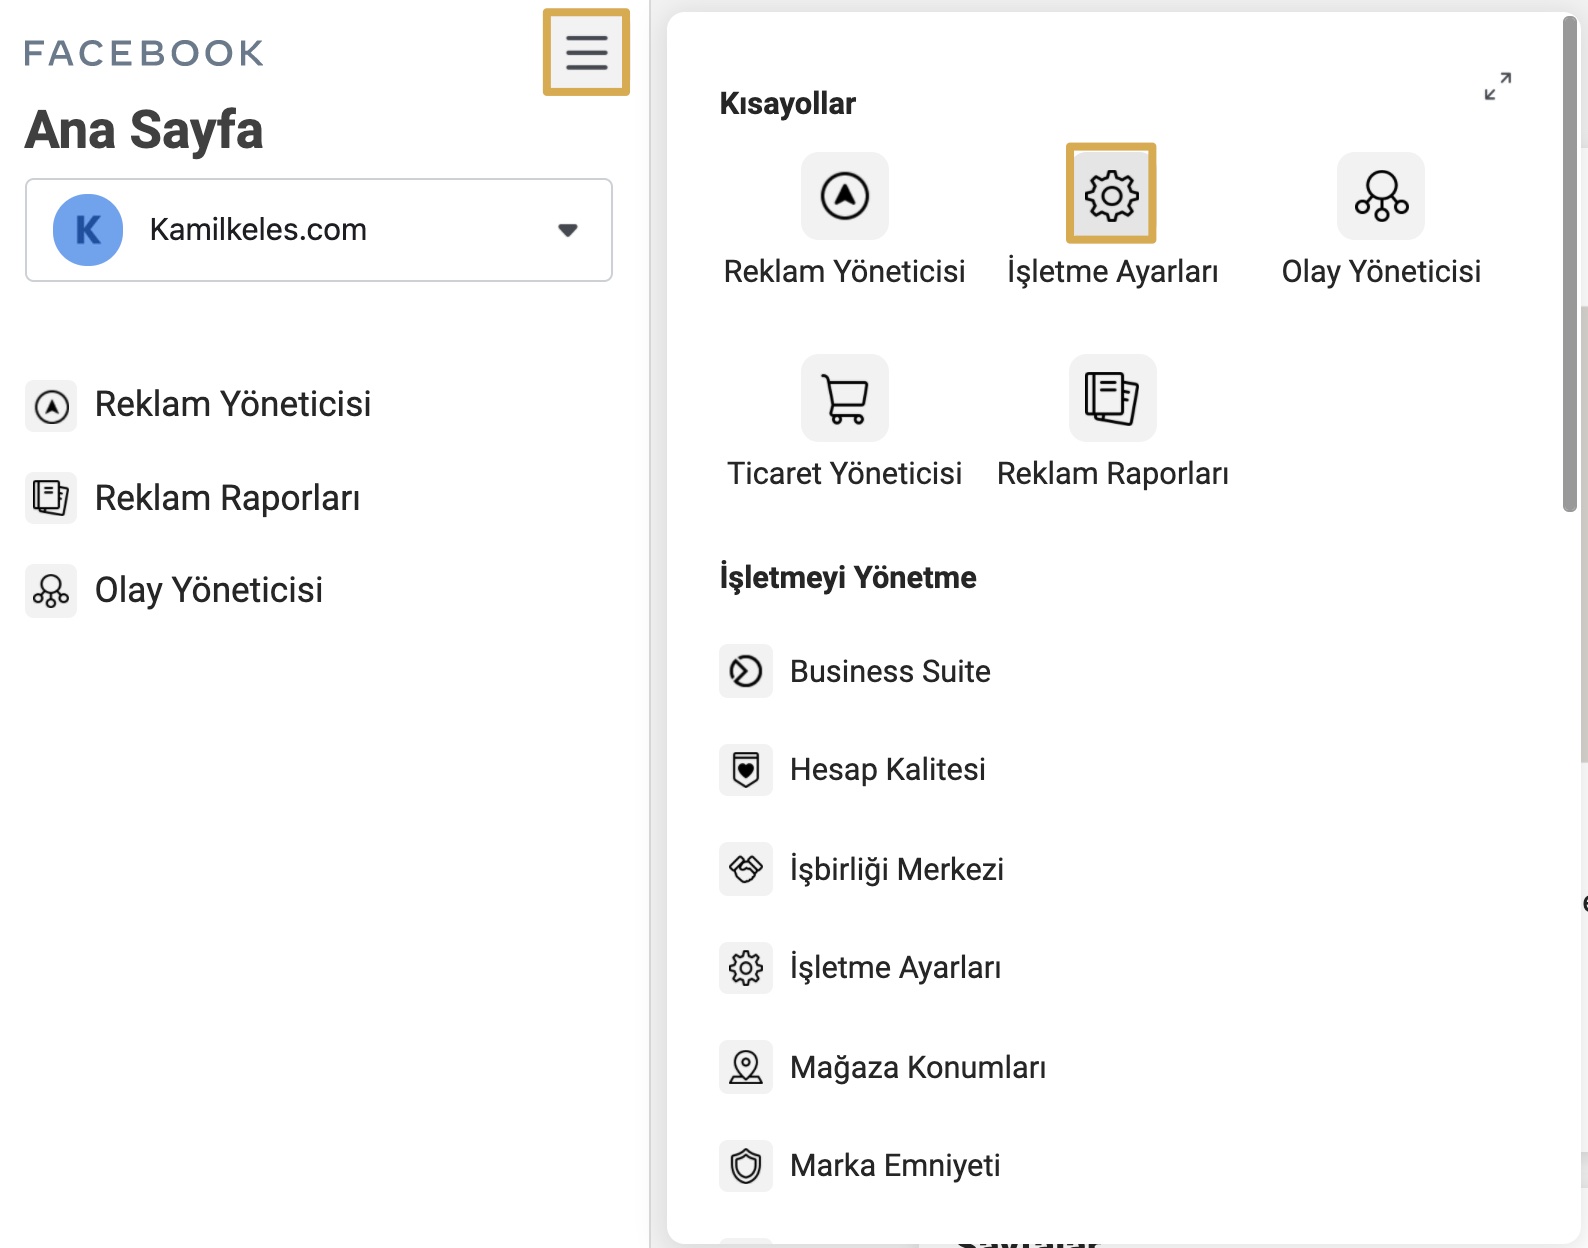
Task: Click the İşletme Ayarları gear icon in the list
Action: [746, 967]
